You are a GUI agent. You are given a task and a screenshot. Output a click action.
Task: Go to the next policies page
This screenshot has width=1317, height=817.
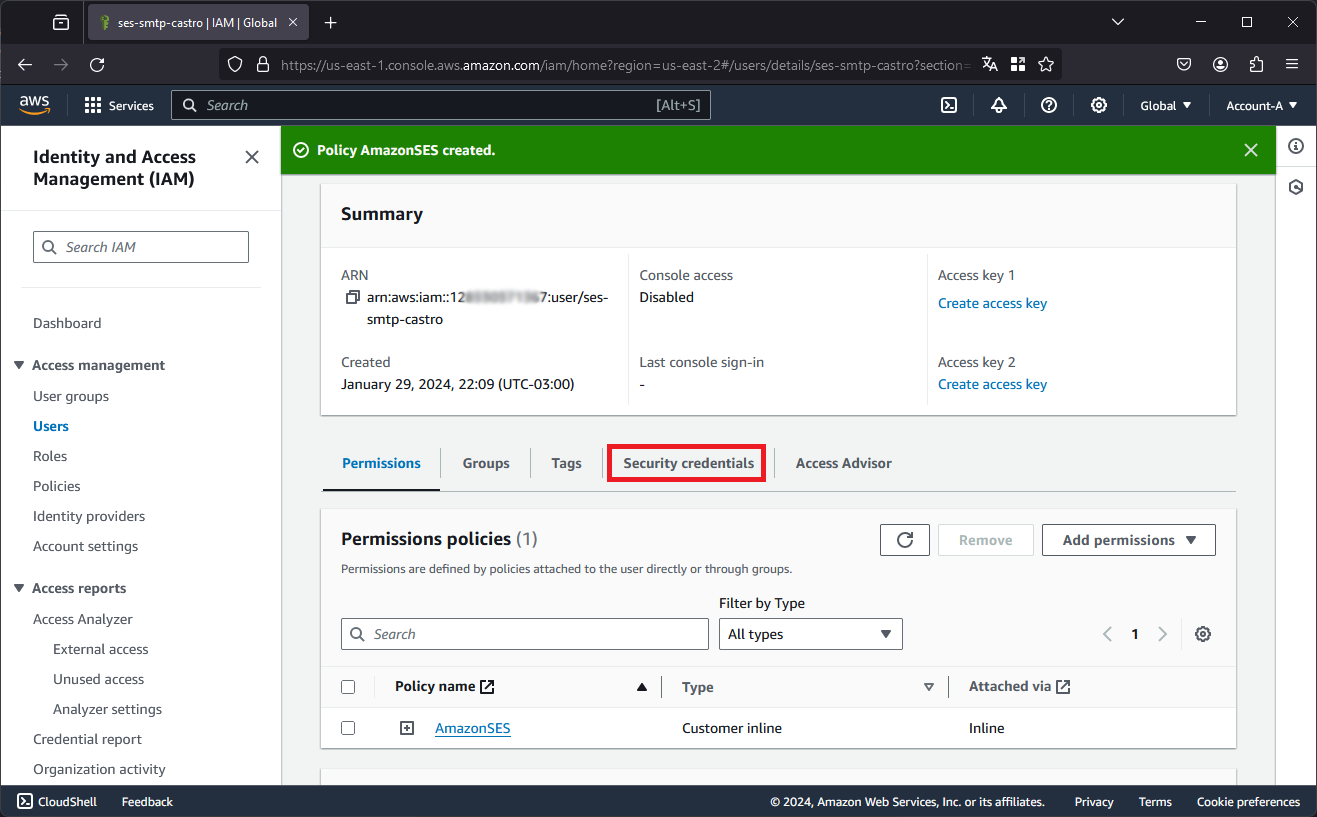click(1162, 634)
